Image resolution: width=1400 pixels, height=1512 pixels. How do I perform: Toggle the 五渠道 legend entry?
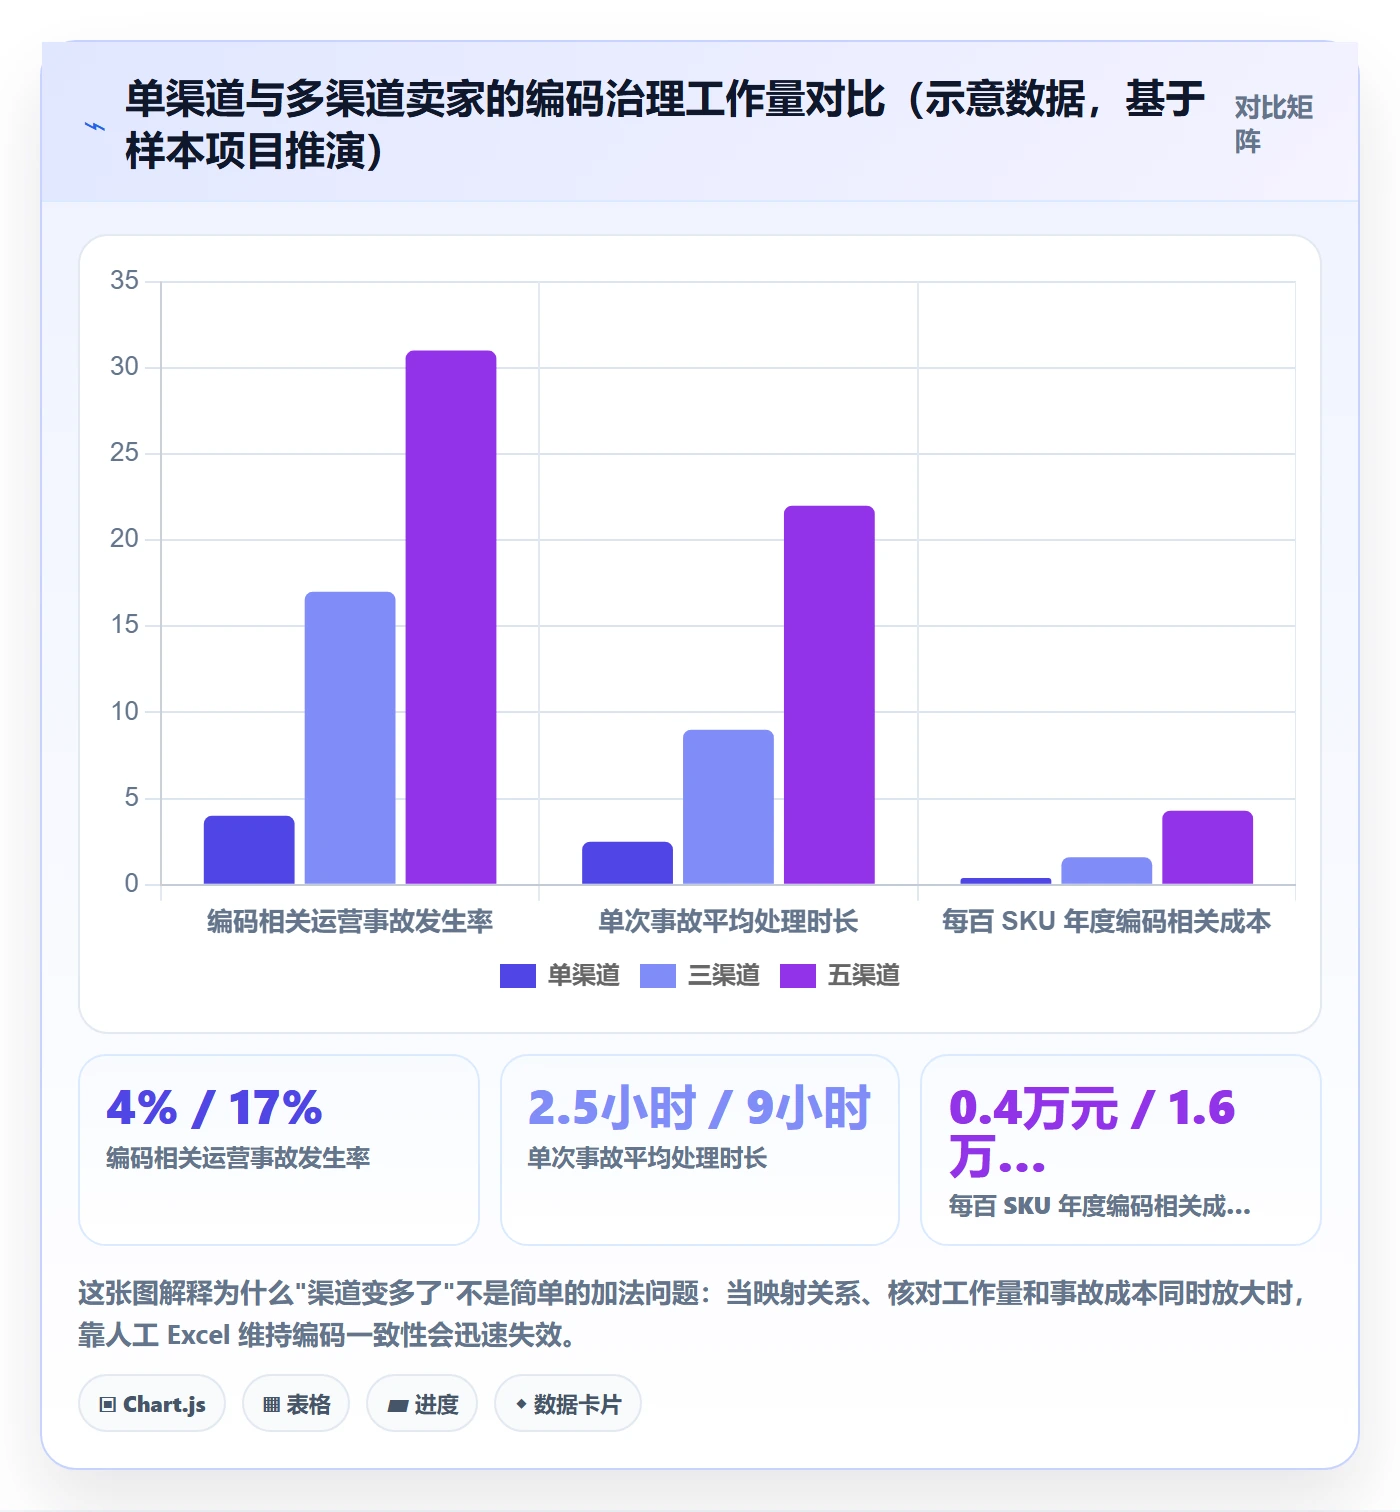(x=840, y=976)
